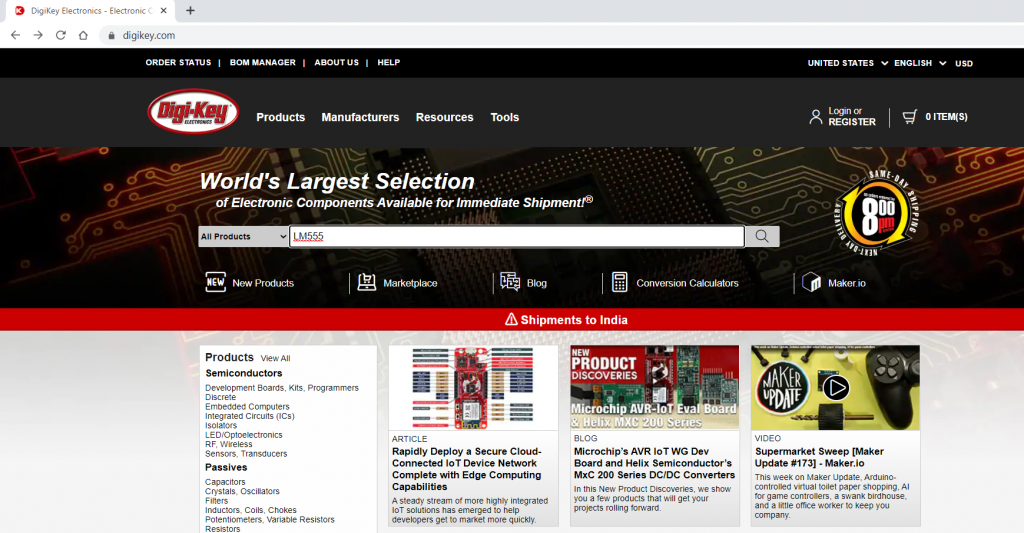The image size is (1024, 533).
Task: Open the LED/Optoelectronics category
Action: pyautogui.click(x=244, y=435)
